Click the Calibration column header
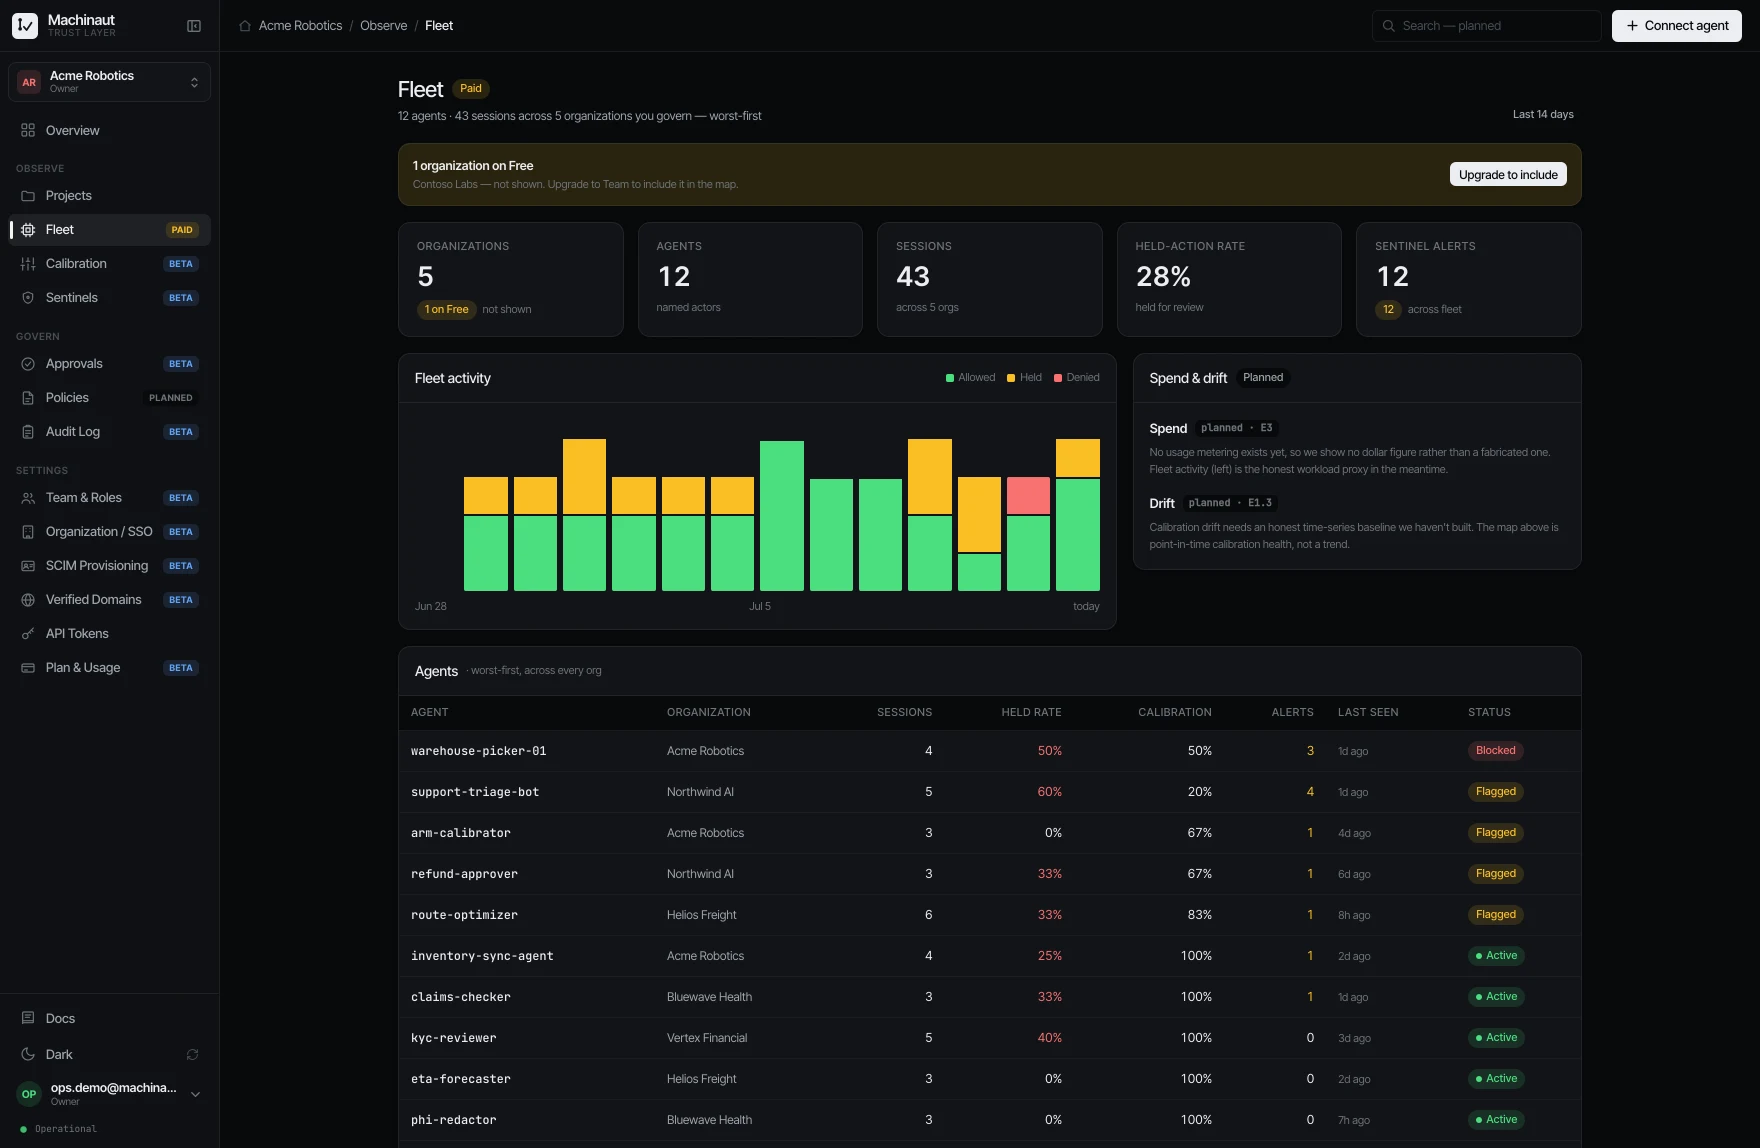The width and height of the screenshot is (1760, 1148). coord(1175,712)
